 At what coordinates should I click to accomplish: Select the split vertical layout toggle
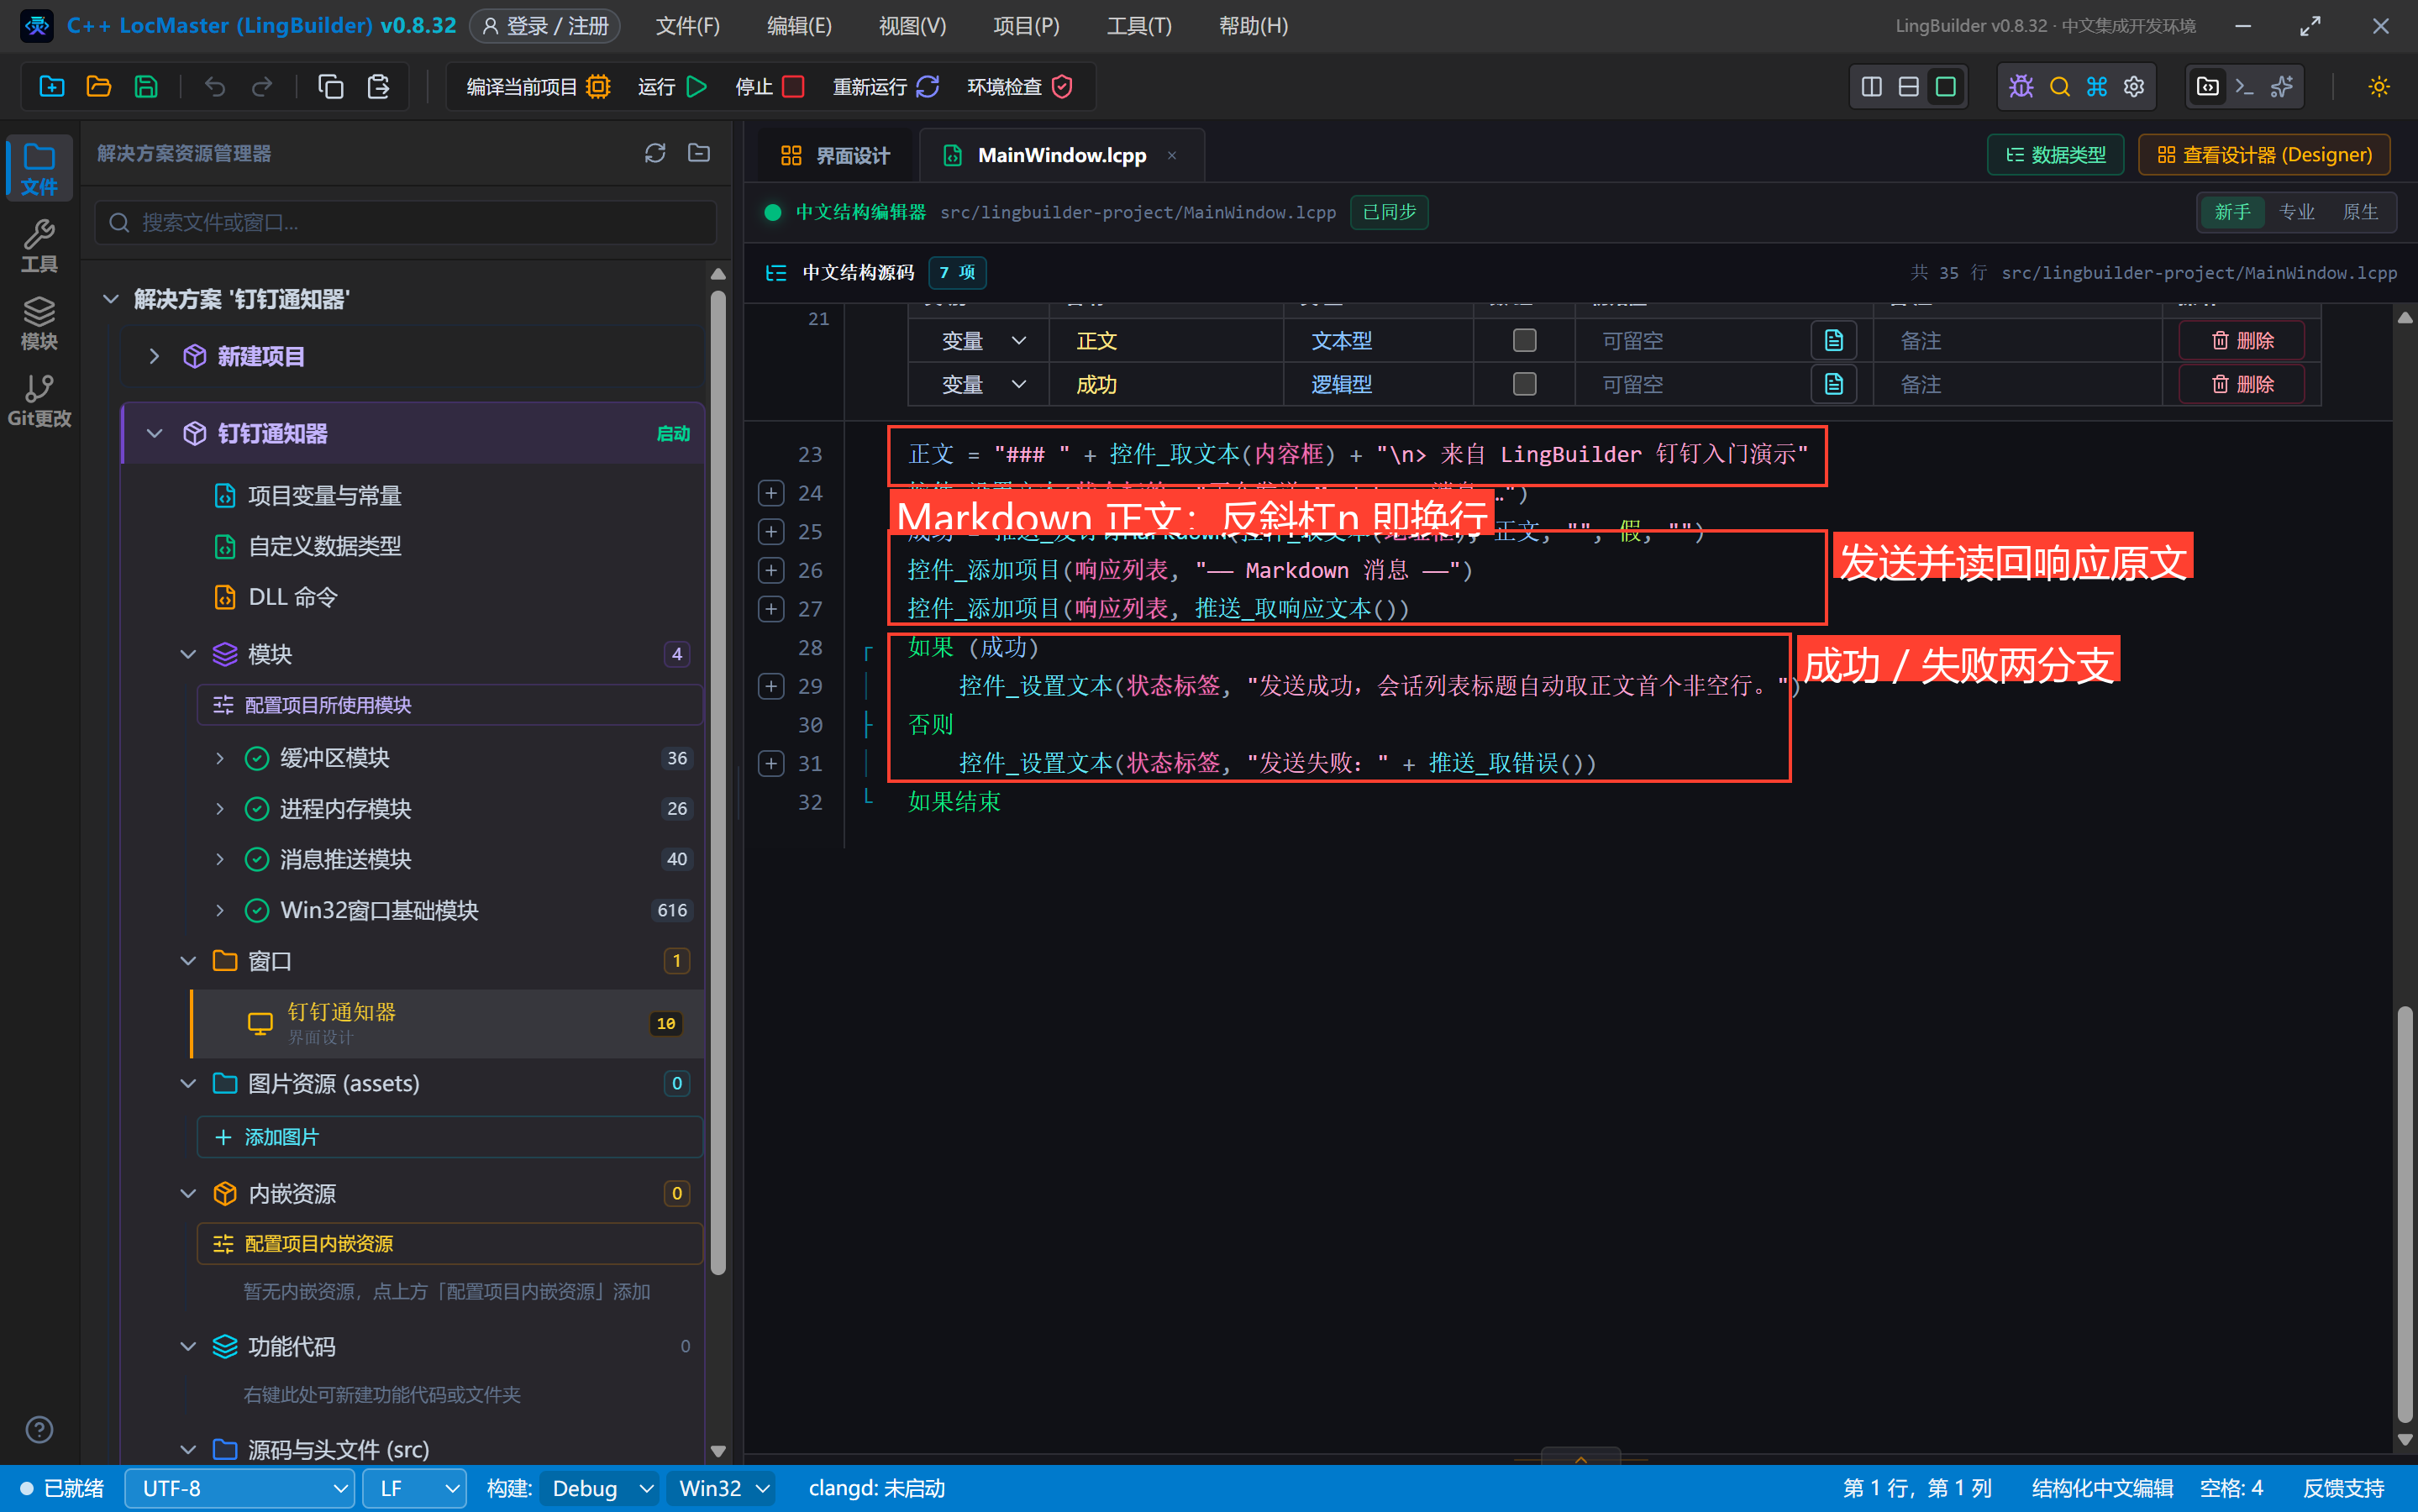point(1871,87)
